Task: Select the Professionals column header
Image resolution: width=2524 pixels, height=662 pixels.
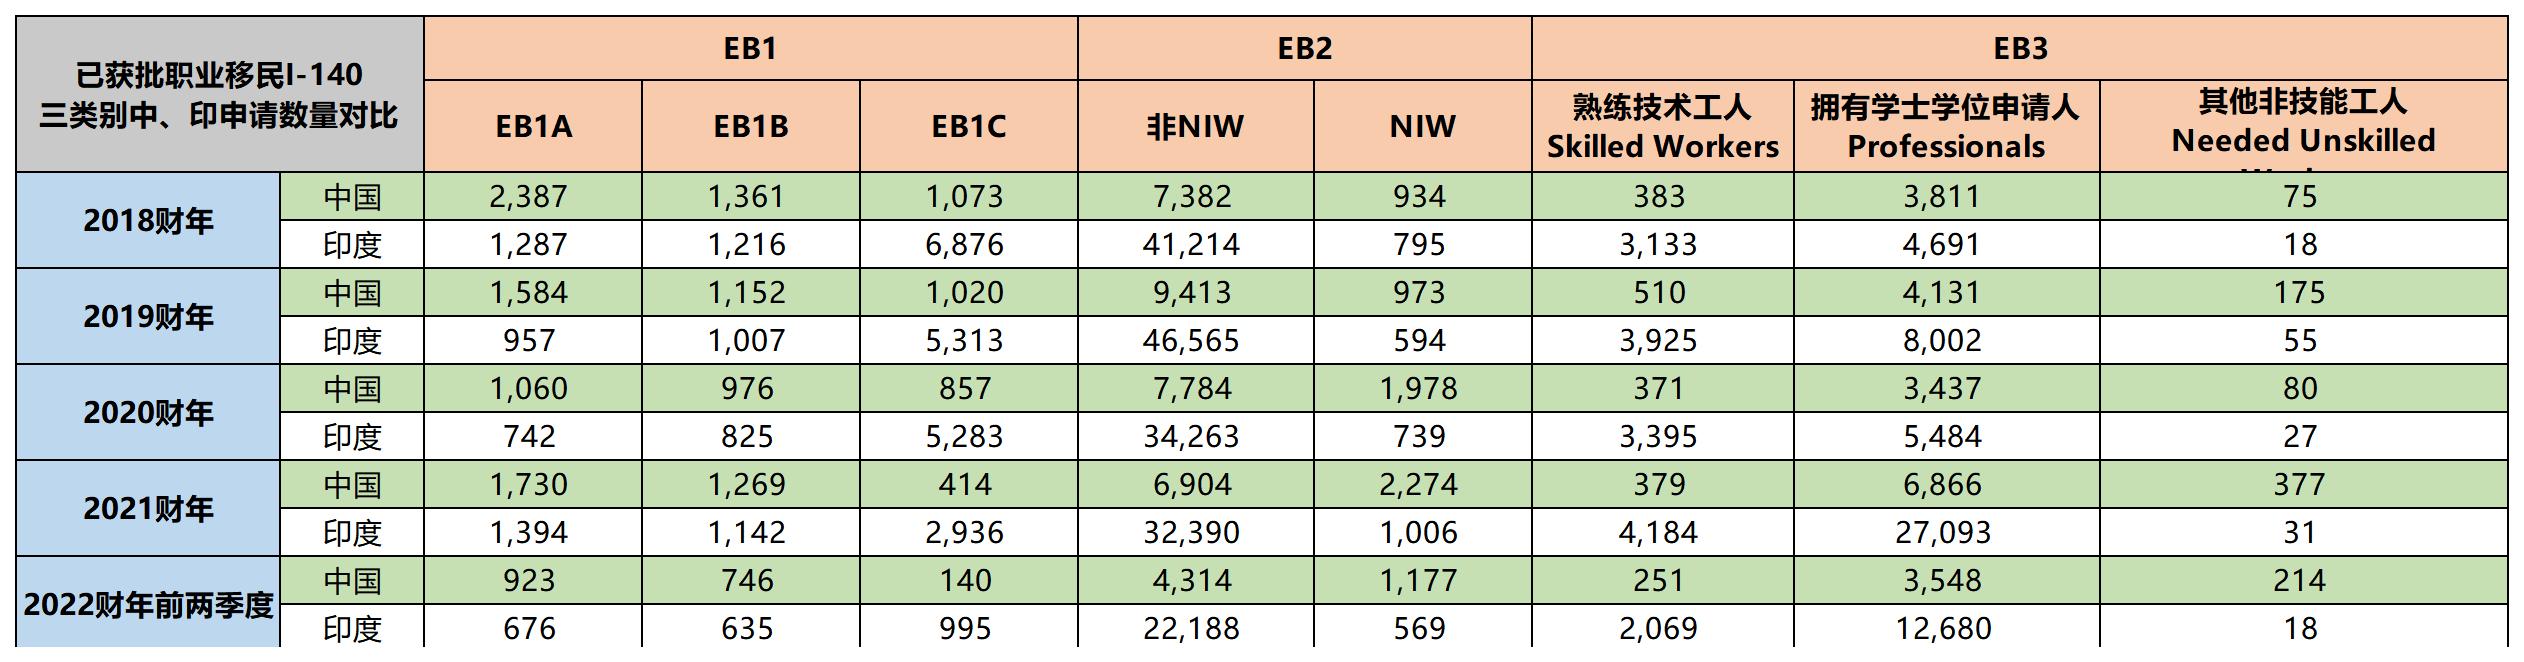Action: (1945, 126)
